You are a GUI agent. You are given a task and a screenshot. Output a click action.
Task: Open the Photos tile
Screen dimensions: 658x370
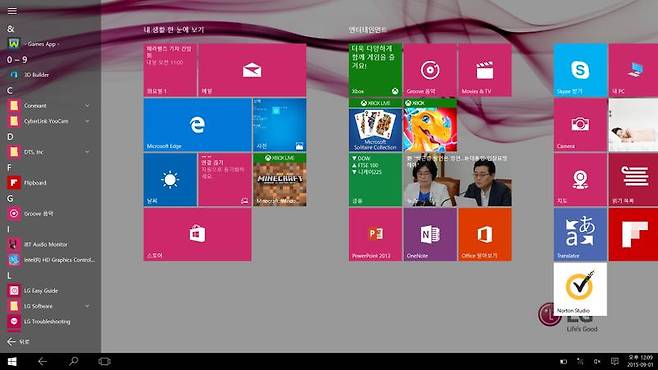pos(279,125)
